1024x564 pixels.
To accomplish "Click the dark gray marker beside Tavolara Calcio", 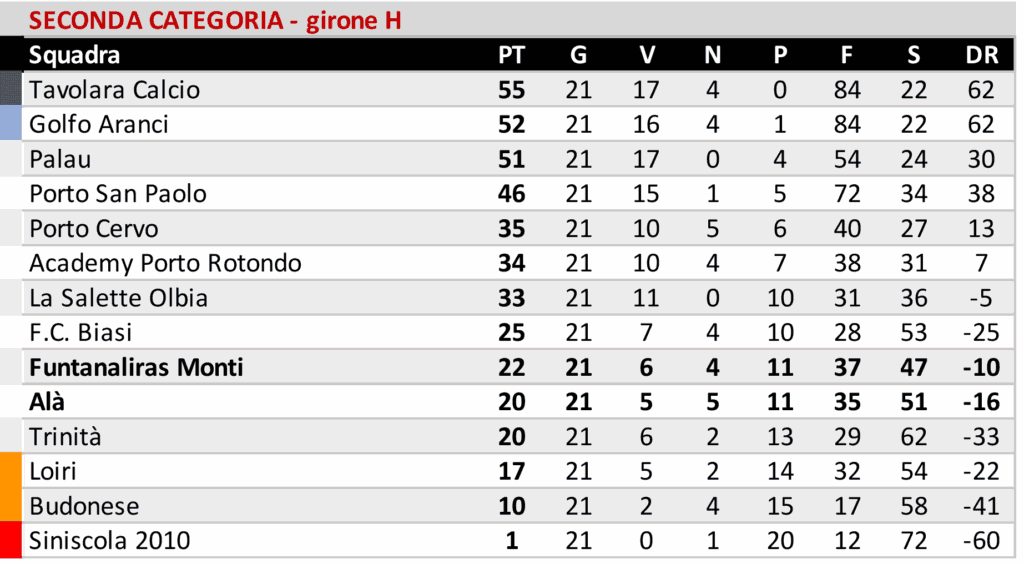I will coord(11,89).
